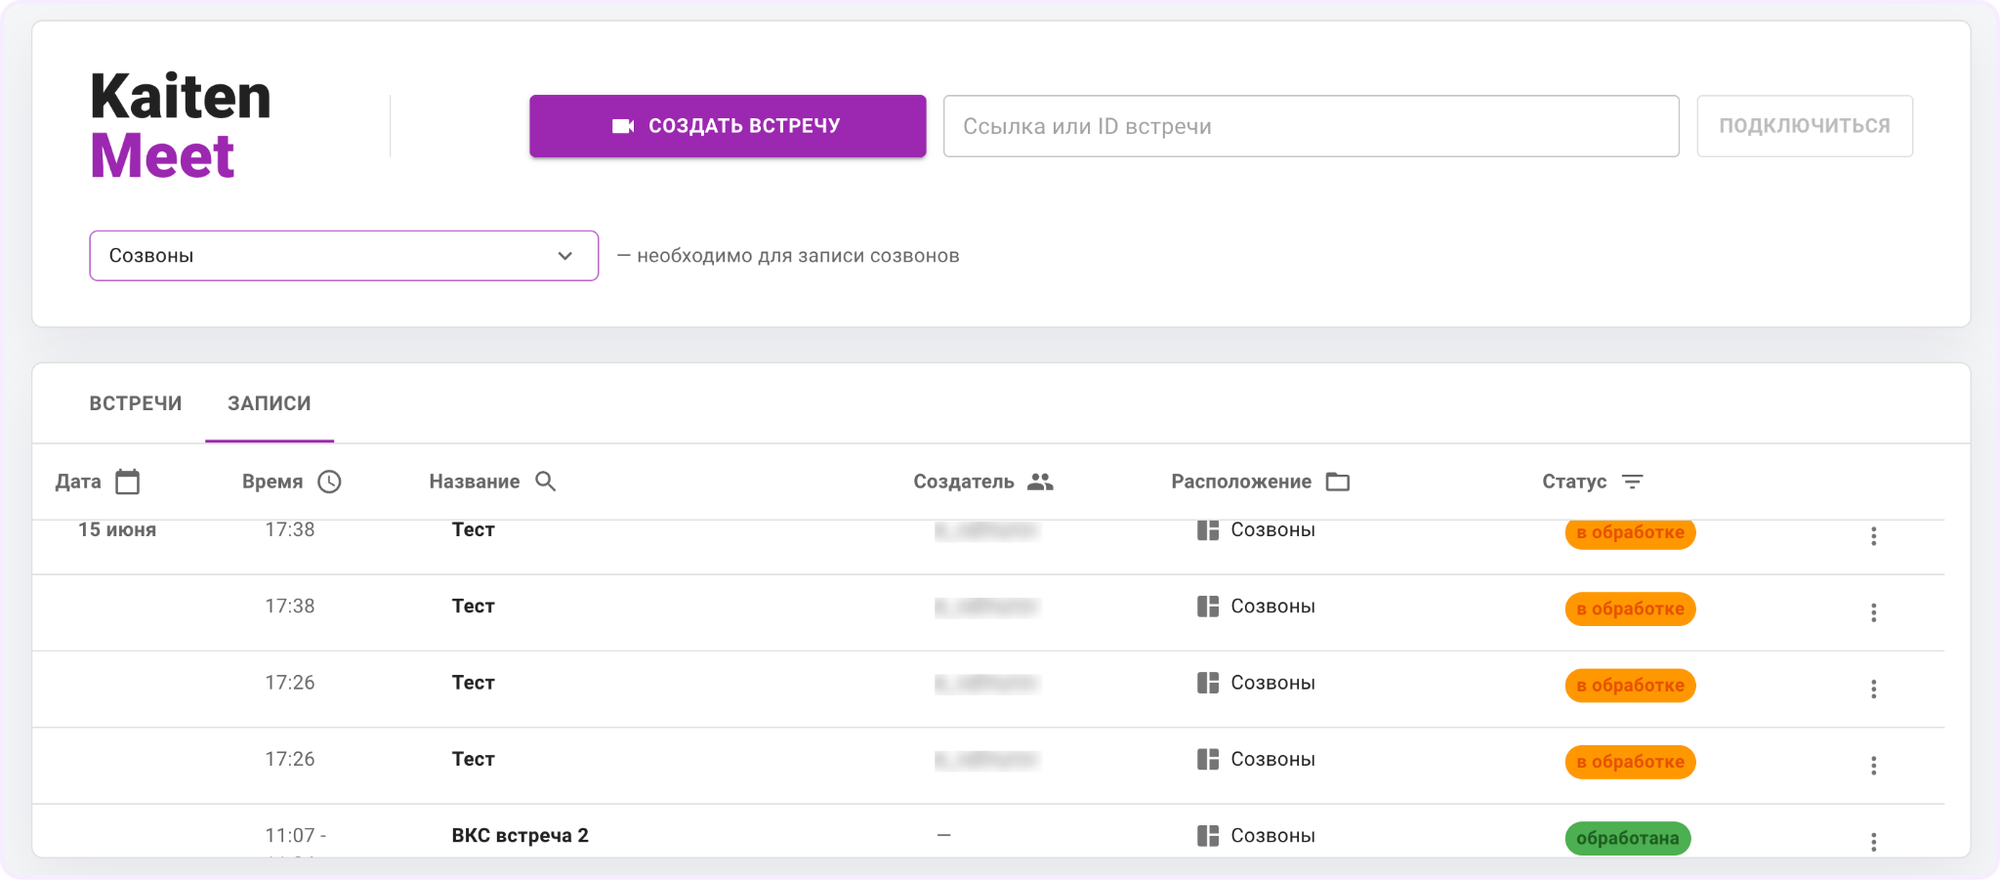Viewport: 2000px width, 880px height.
Task: Open three-dot menu for second 17:26 record
Action: tap(1874, 765)
